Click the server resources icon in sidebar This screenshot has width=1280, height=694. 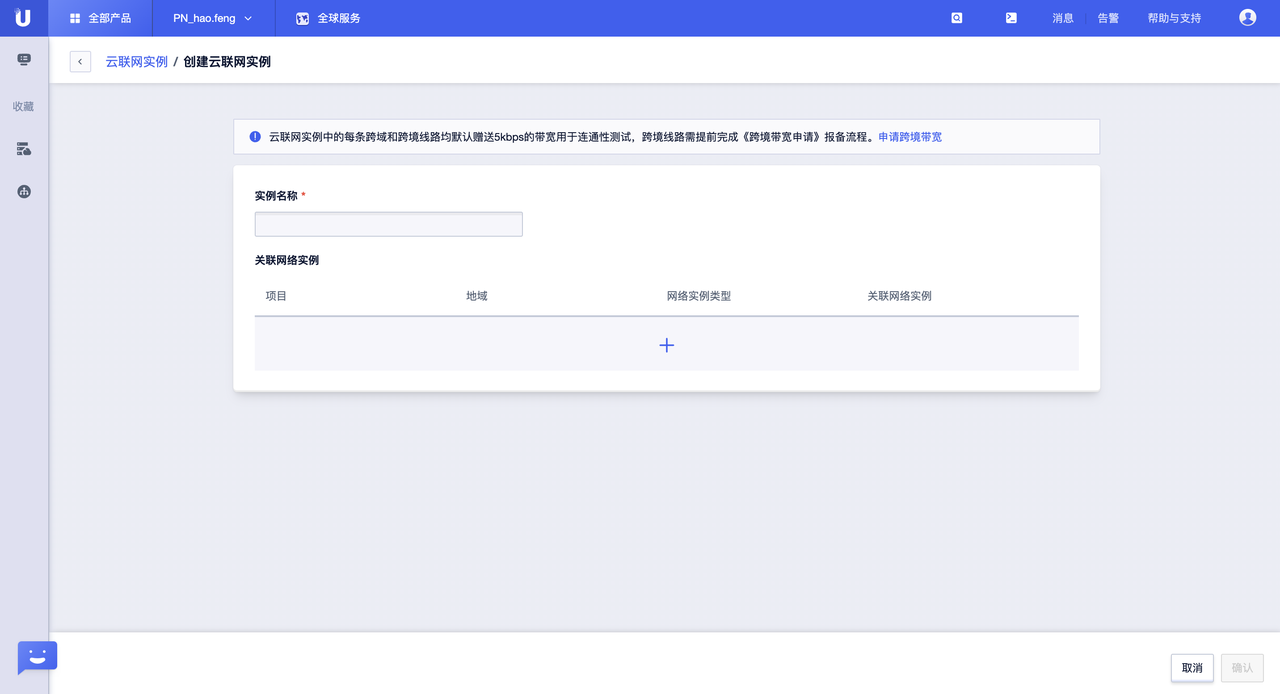pyautogui.click(x=22, y=148)
